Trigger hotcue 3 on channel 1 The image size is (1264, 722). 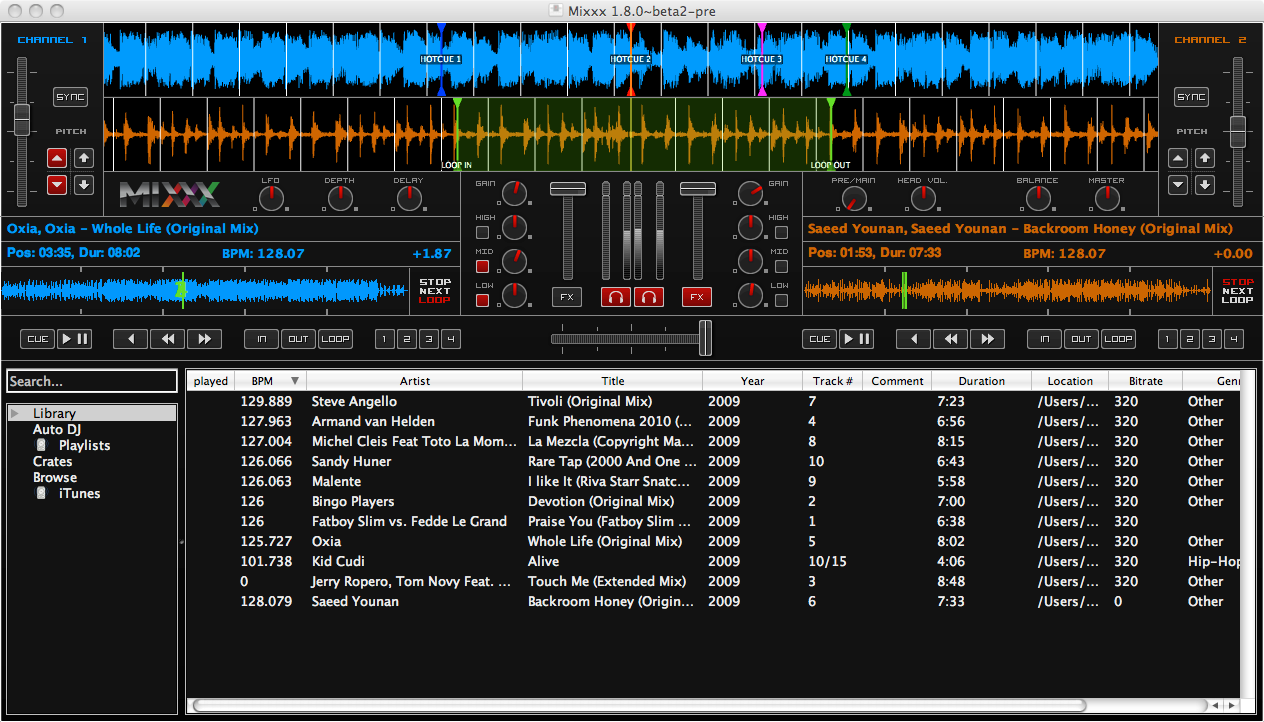(429, 339)
